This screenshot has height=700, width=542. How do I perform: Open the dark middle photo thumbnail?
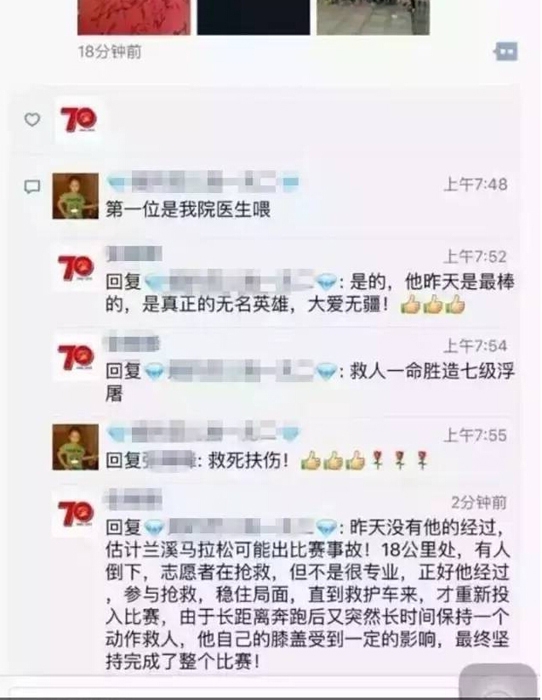tap(254, 17)
